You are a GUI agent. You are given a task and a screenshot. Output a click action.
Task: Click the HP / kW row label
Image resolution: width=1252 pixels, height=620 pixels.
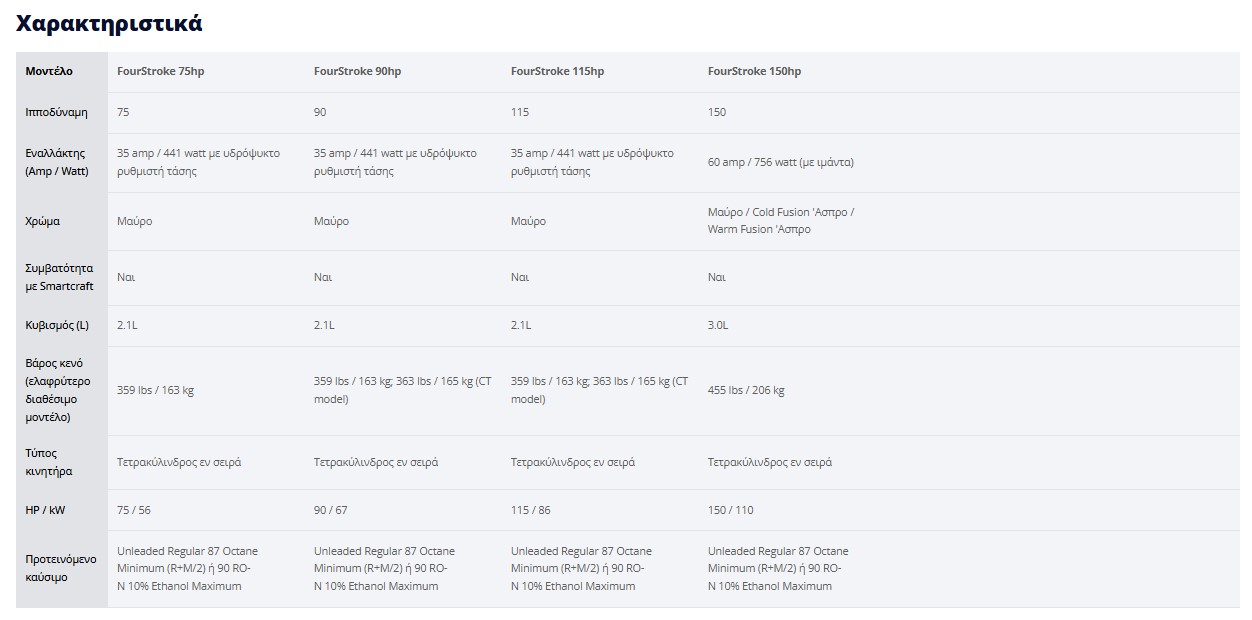pyautogui.click(x=46, y=510)
